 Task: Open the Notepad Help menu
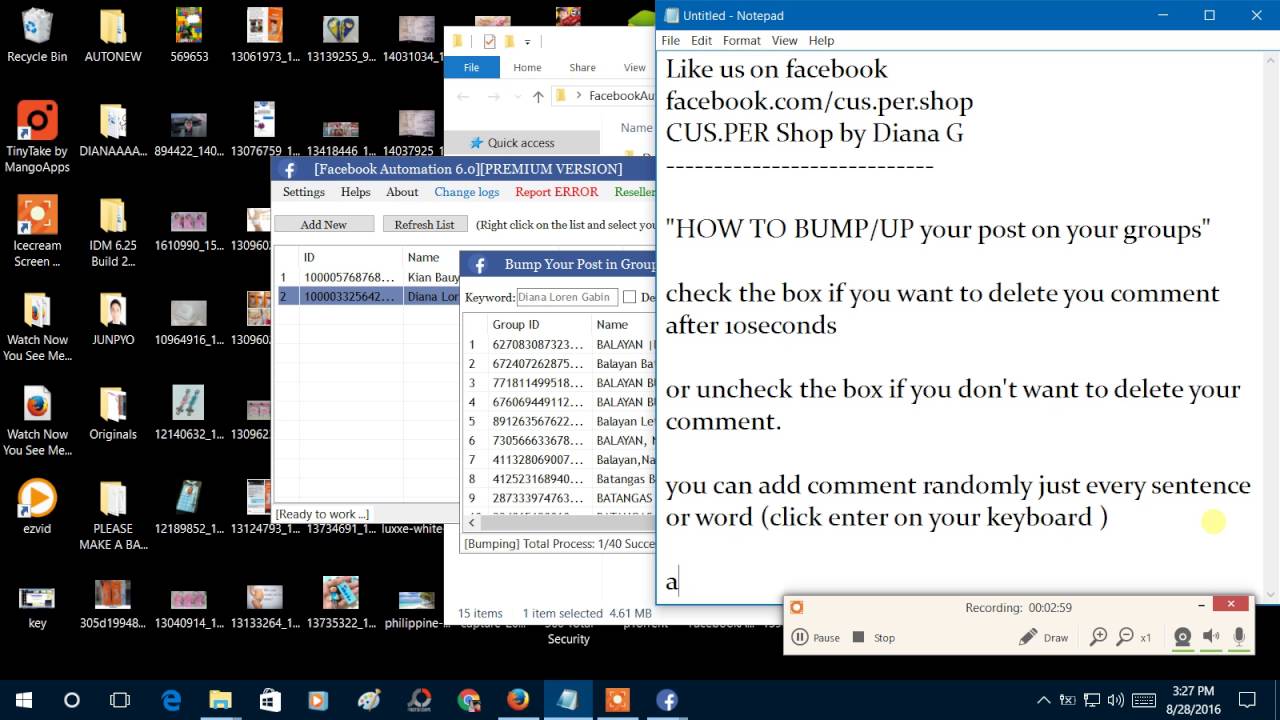[x=821, y=40]
